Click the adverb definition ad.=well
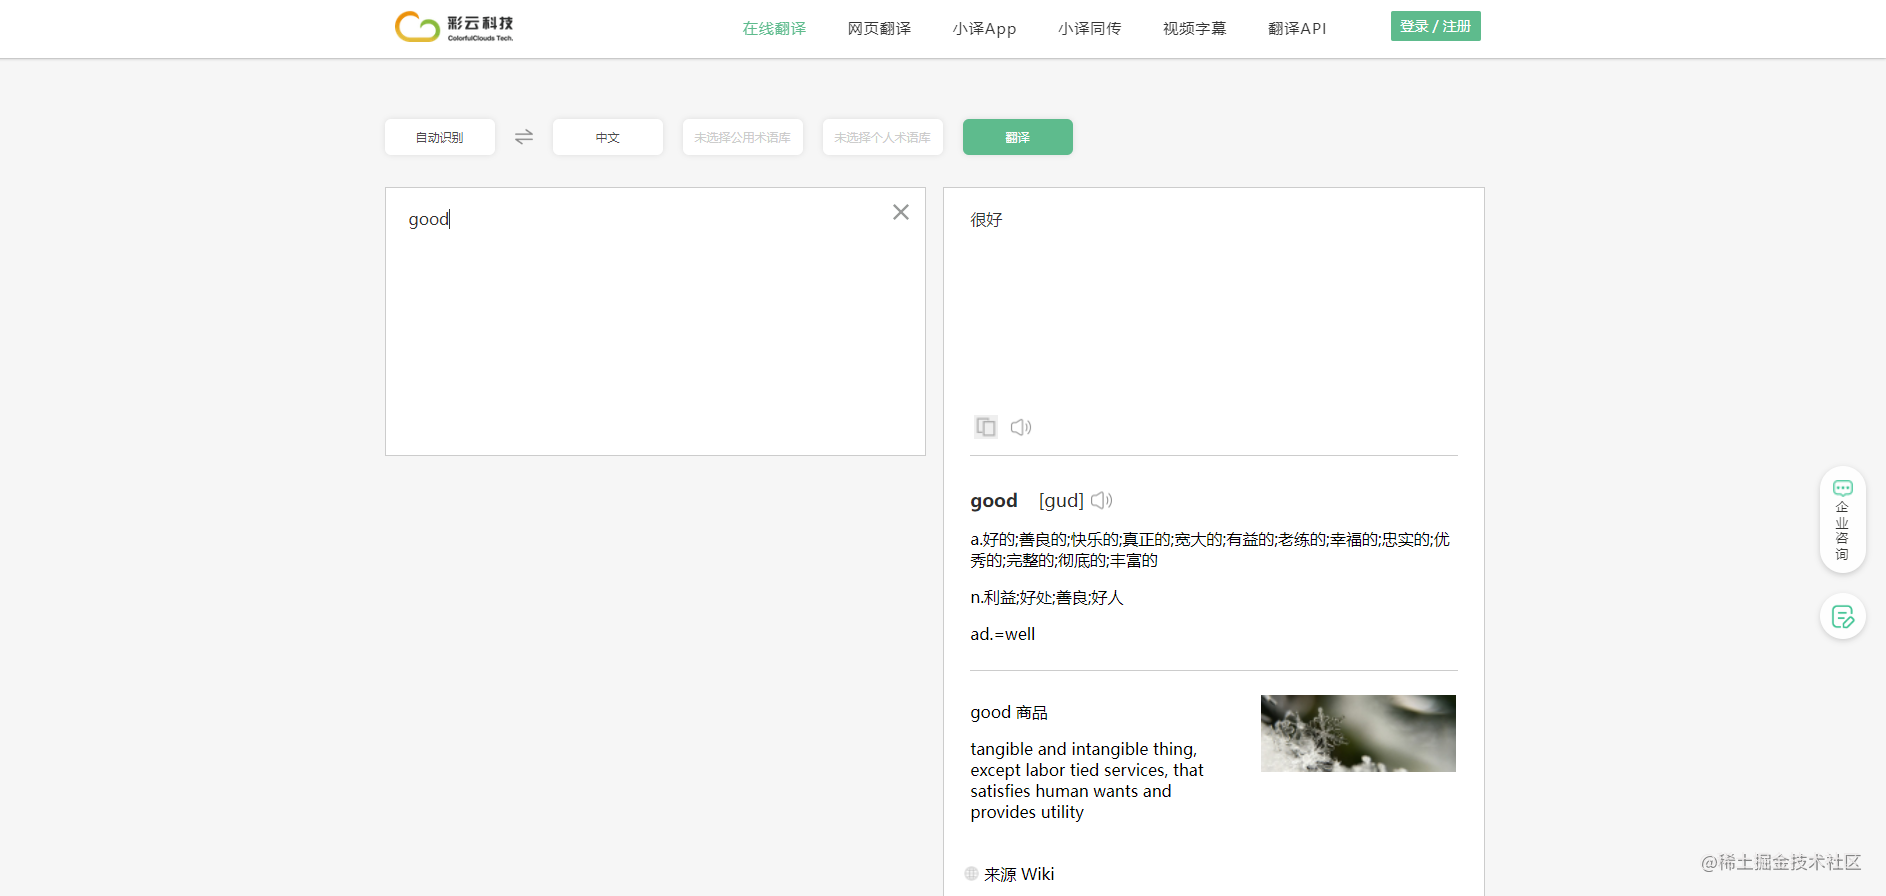This screenshot has width=1886, height=896. coord(1003,634)
